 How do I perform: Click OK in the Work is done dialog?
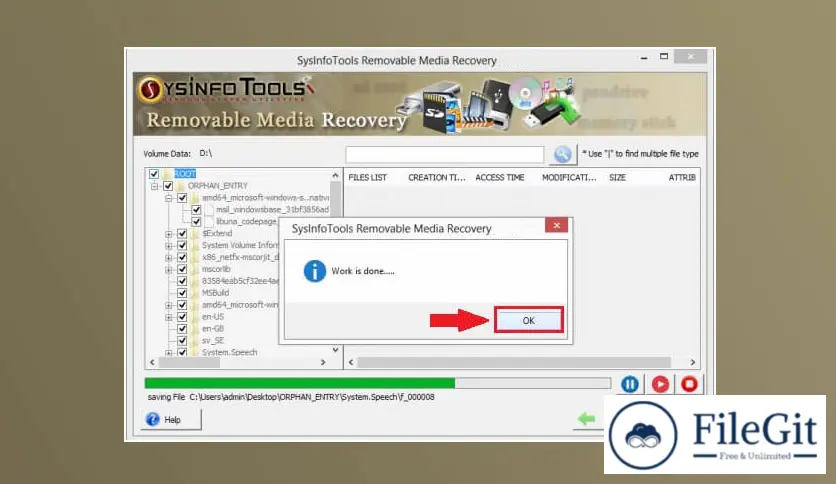point(528,320)
